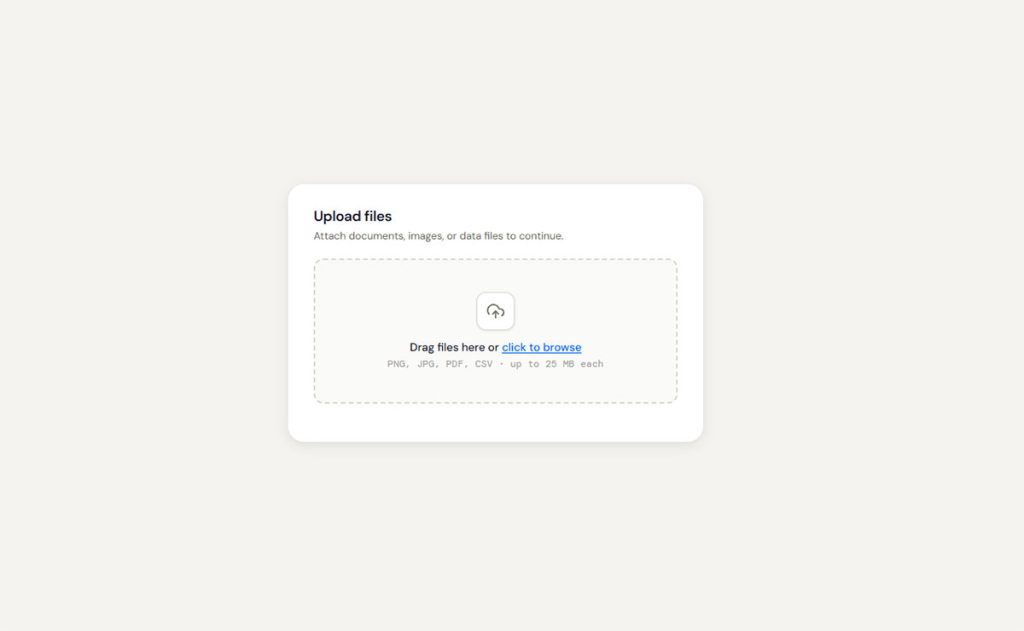Click the up to 25 MB each text
The width and height of the screenshot is (1024, 631).
(556, 364)
